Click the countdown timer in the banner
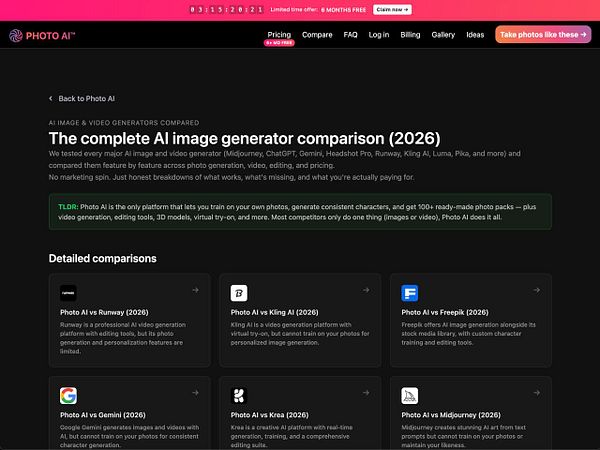This screenshot has height=450, width=600. 227,10
